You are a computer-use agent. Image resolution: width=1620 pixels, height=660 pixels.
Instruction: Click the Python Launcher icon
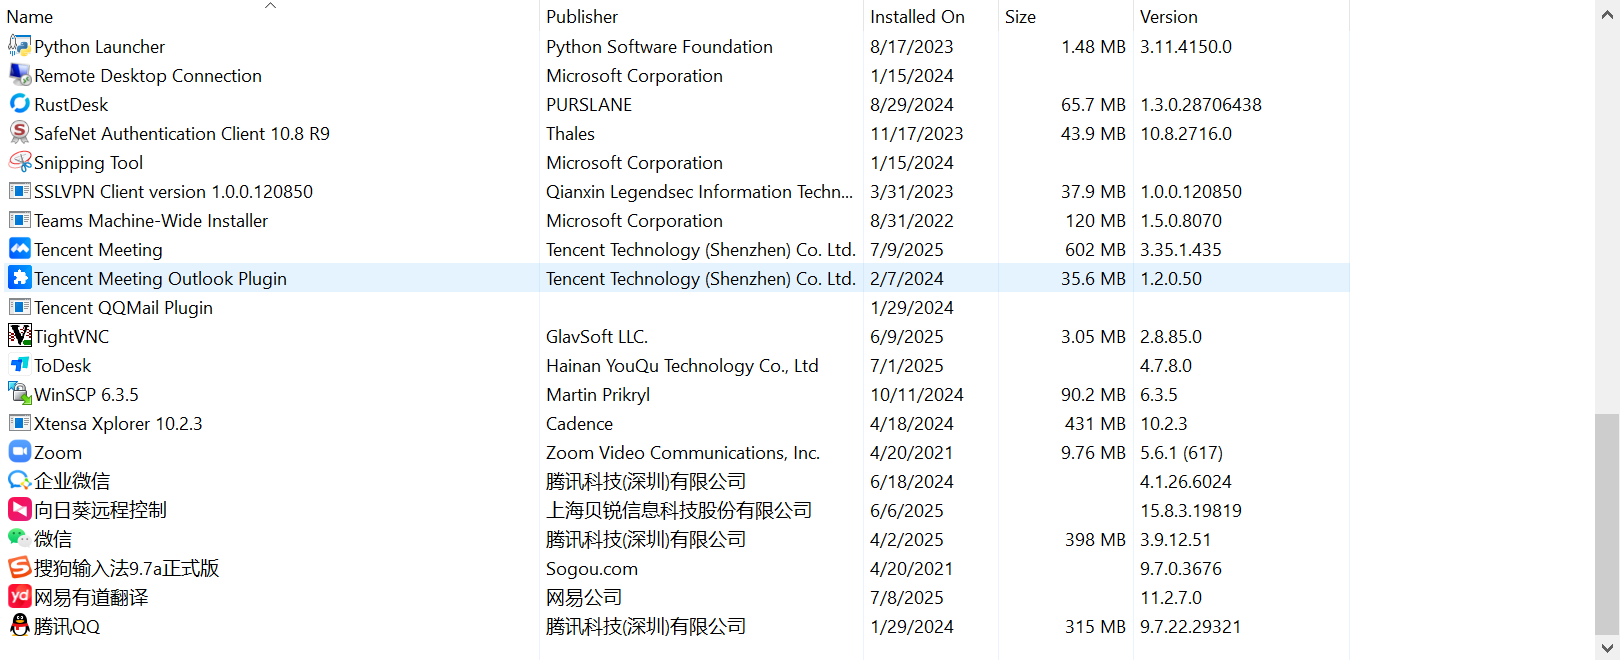[x=19, y=46]
